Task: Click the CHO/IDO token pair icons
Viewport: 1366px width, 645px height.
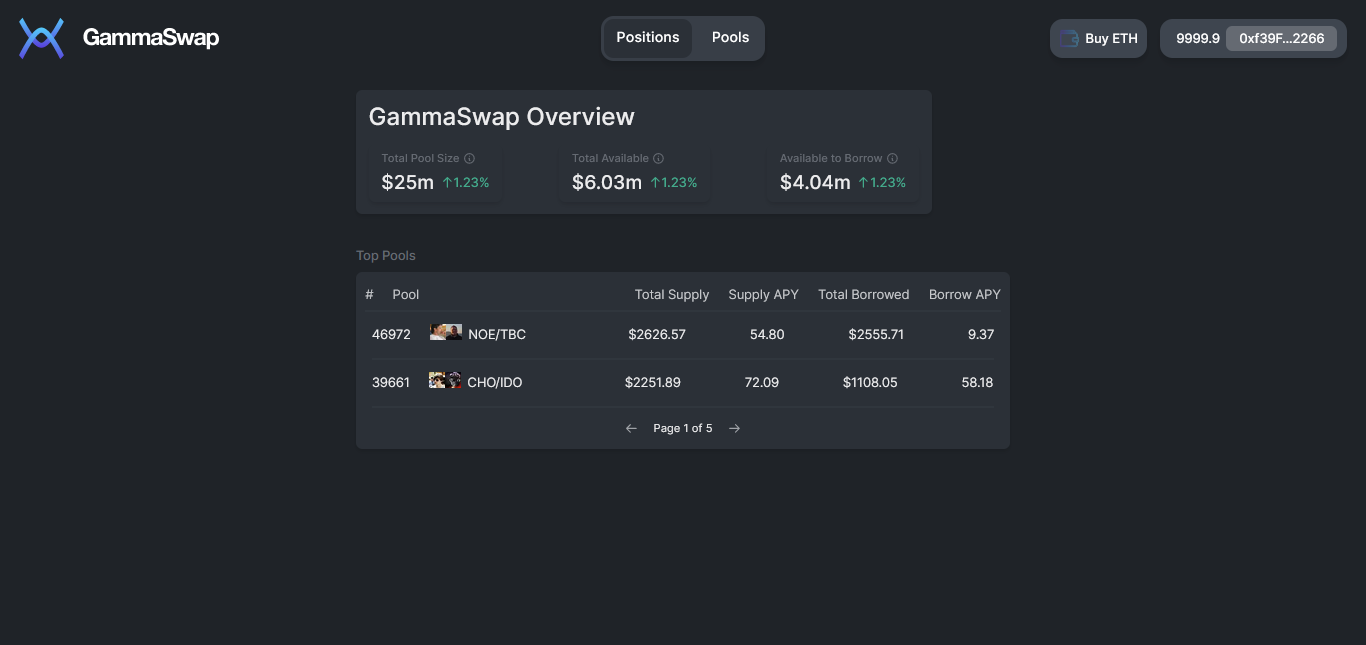Action: [x=446, y=380]
